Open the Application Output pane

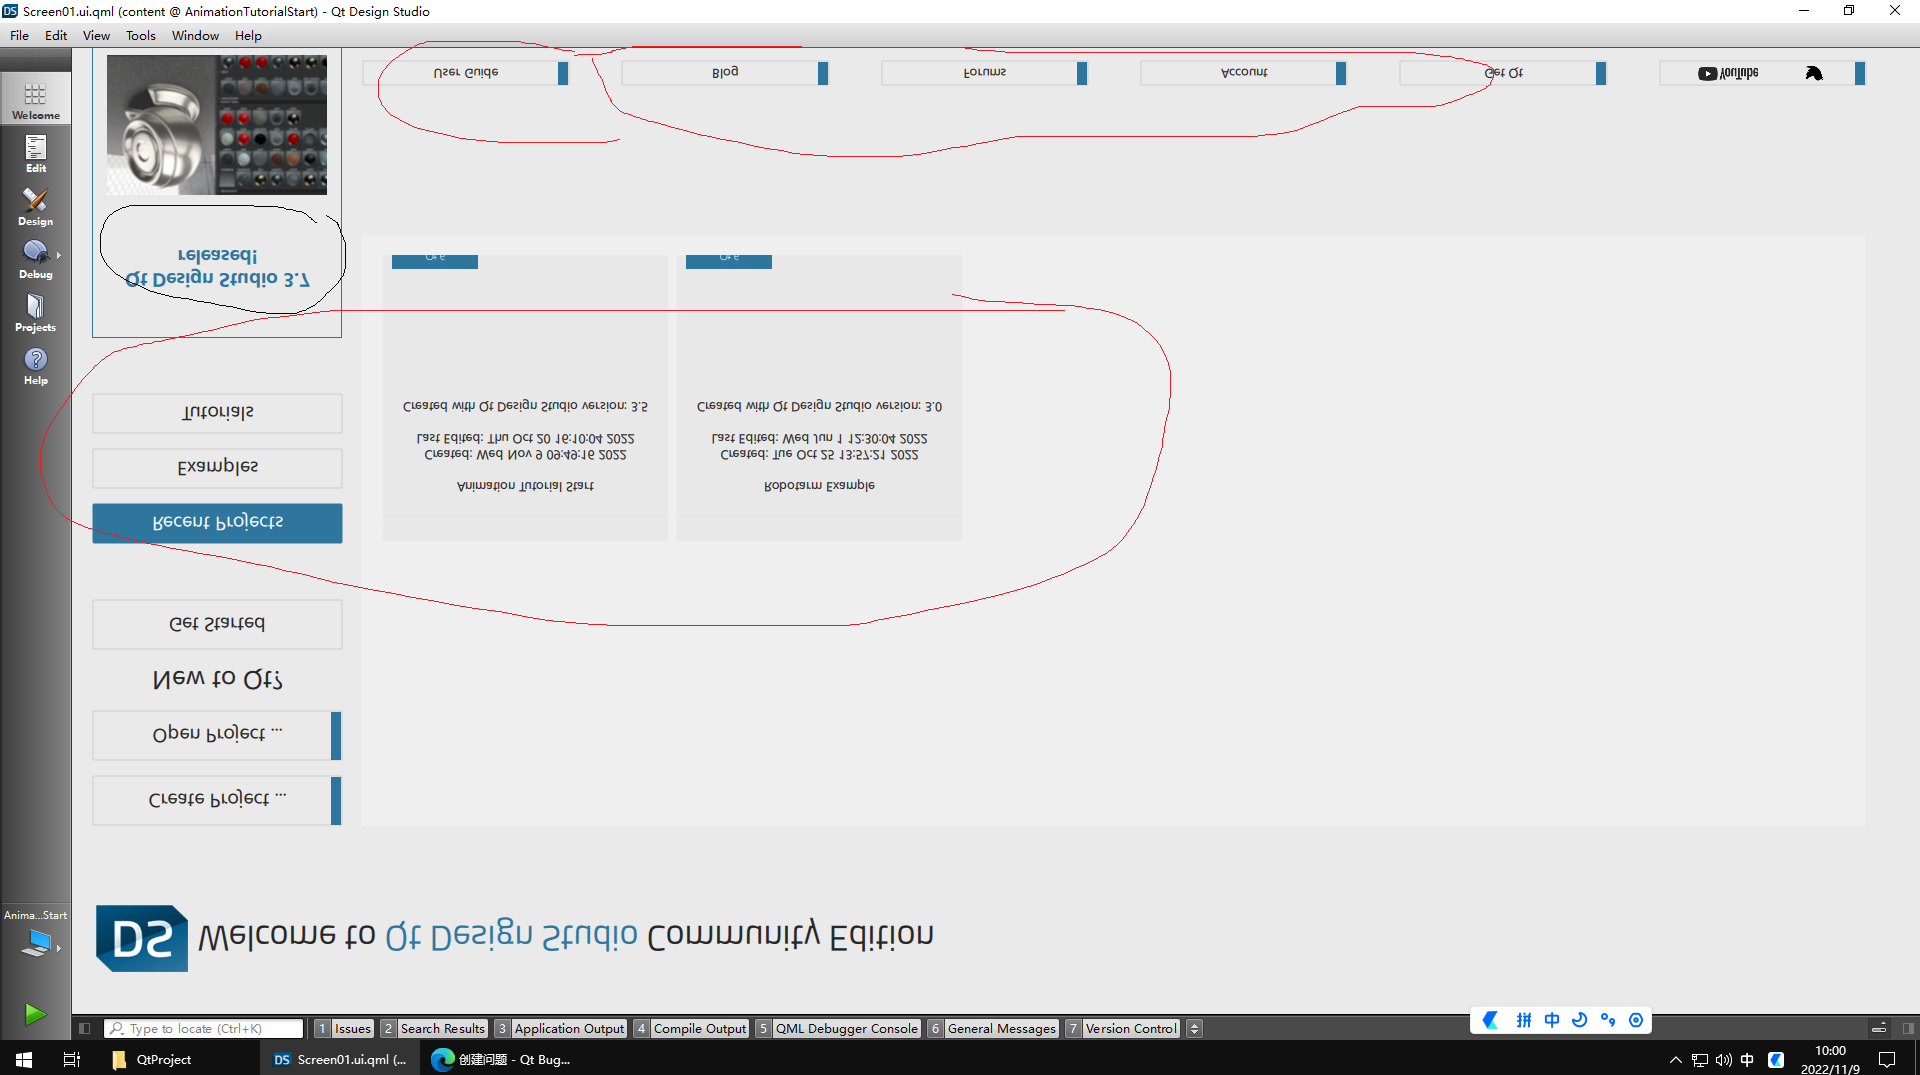tap(568, 1028)
